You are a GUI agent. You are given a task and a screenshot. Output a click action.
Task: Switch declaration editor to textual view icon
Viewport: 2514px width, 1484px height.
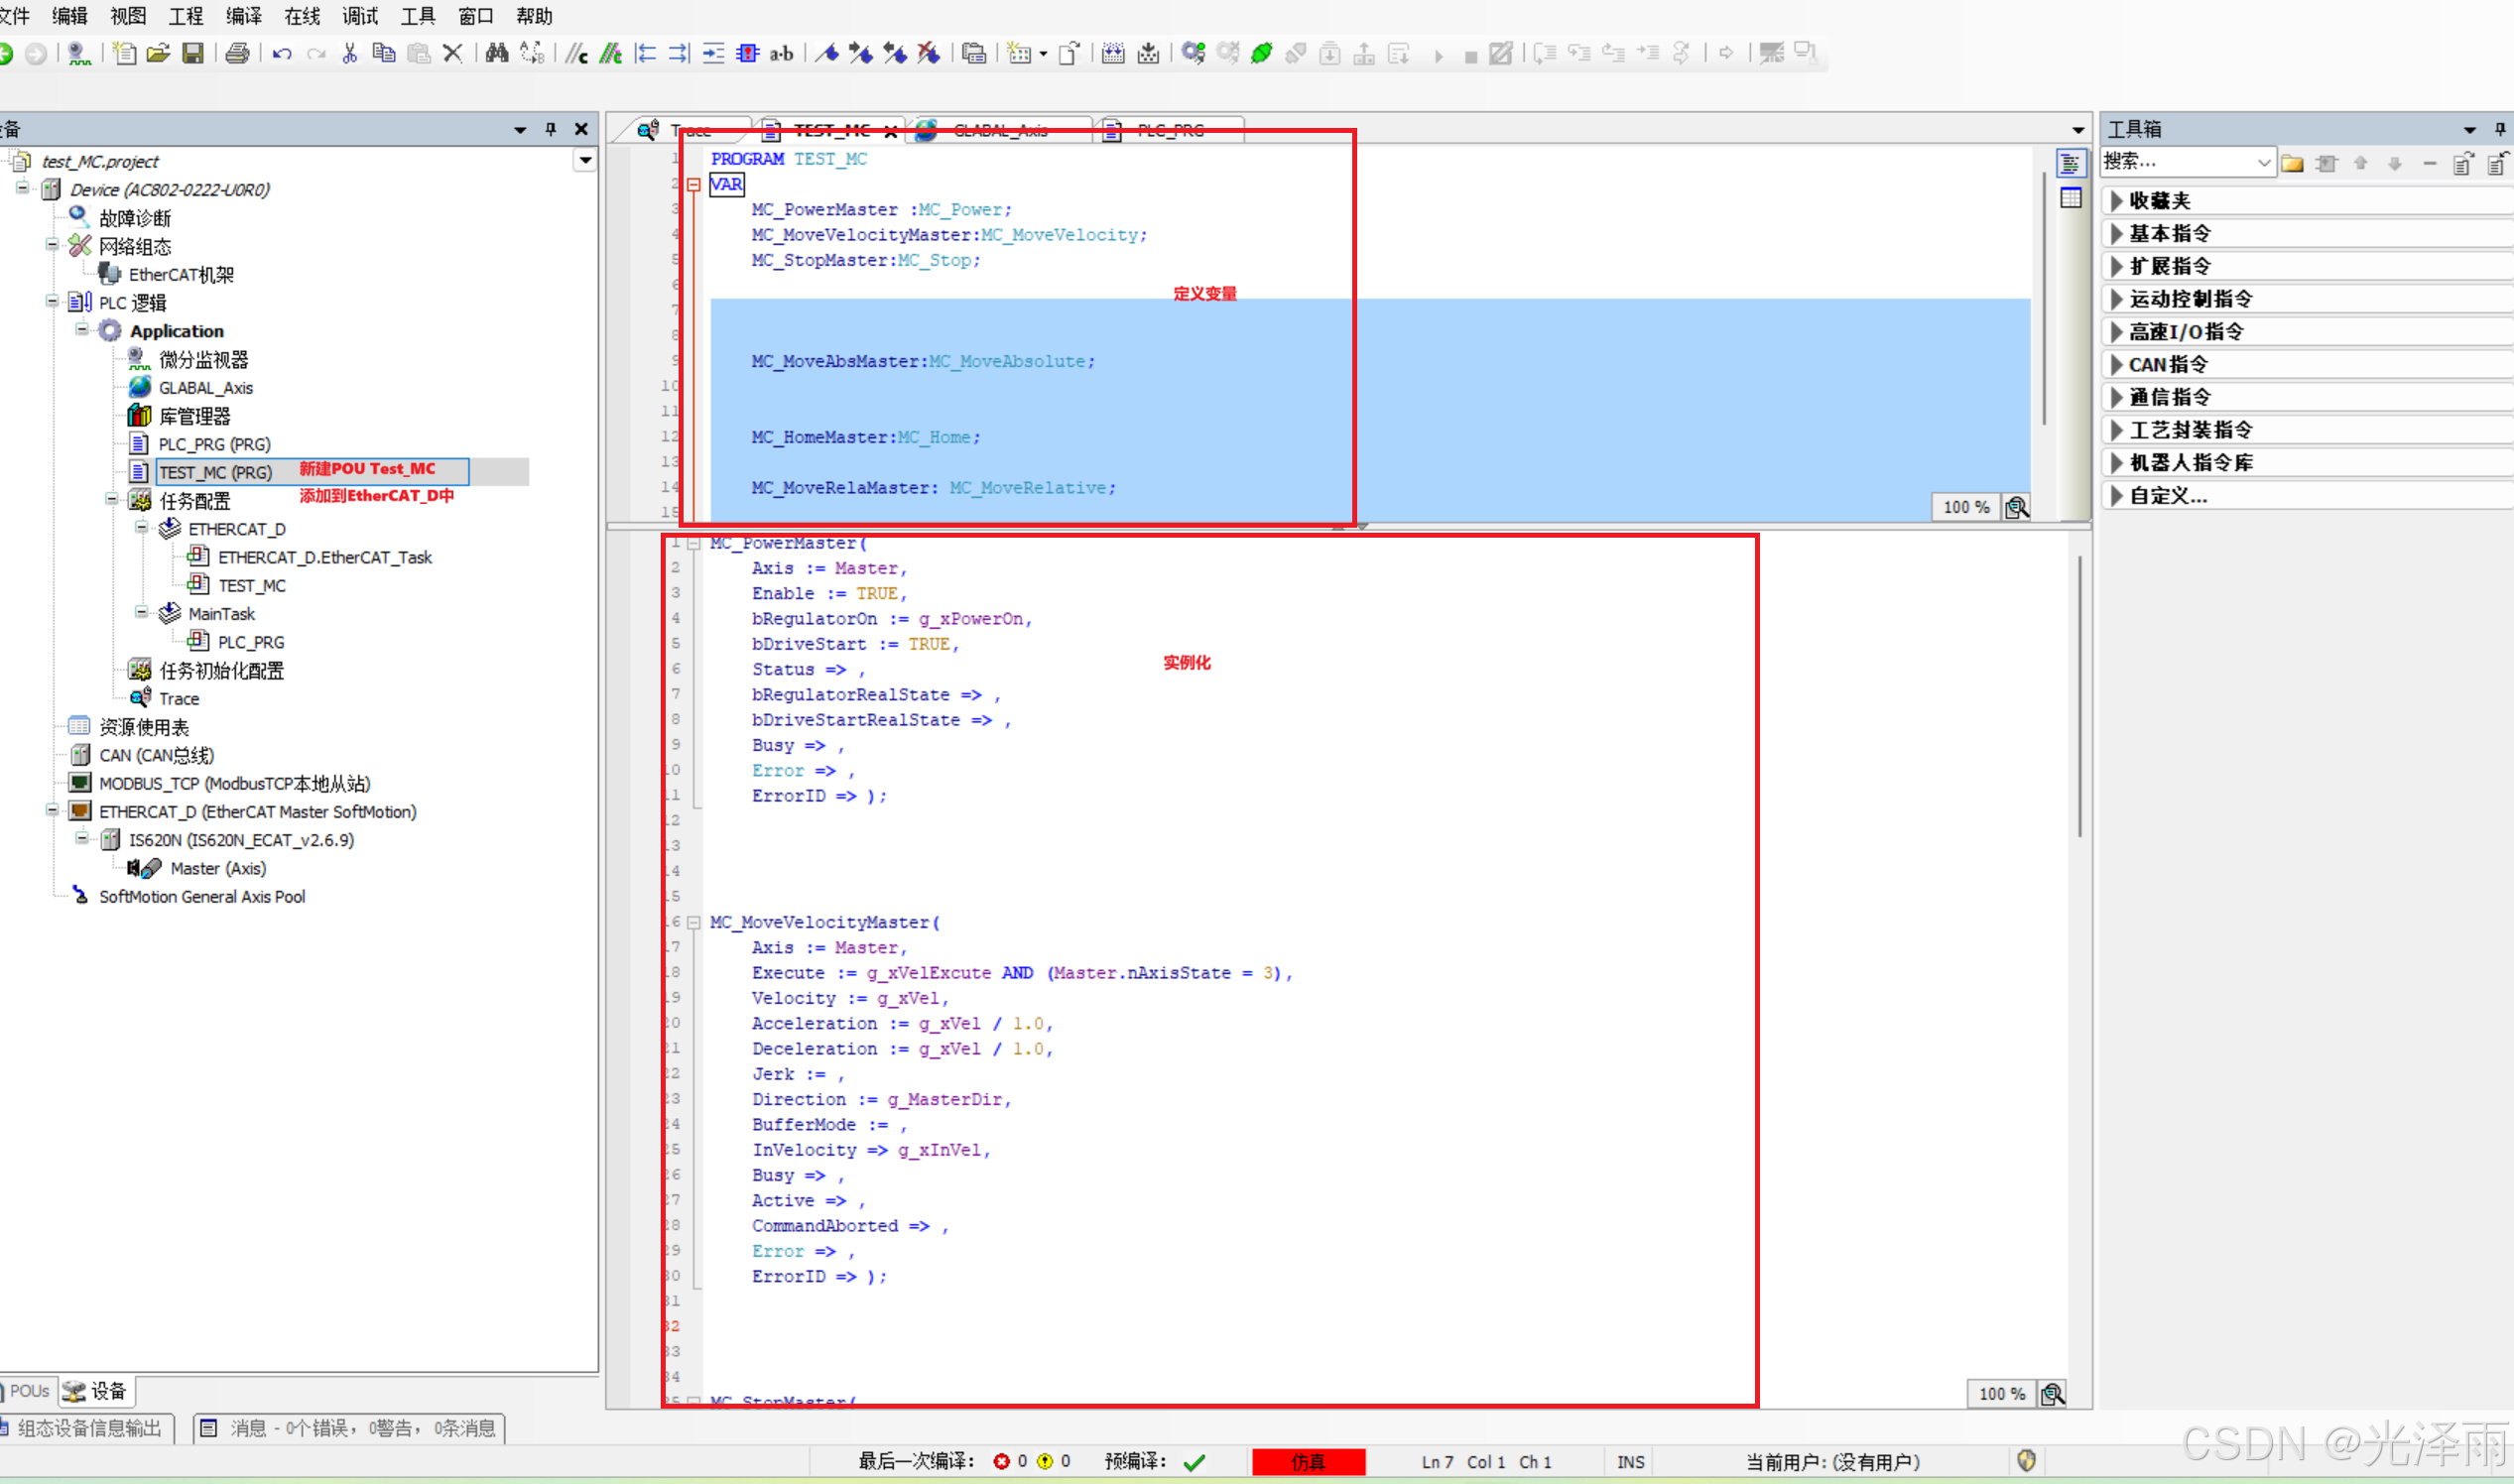[x=2071, y=164]
